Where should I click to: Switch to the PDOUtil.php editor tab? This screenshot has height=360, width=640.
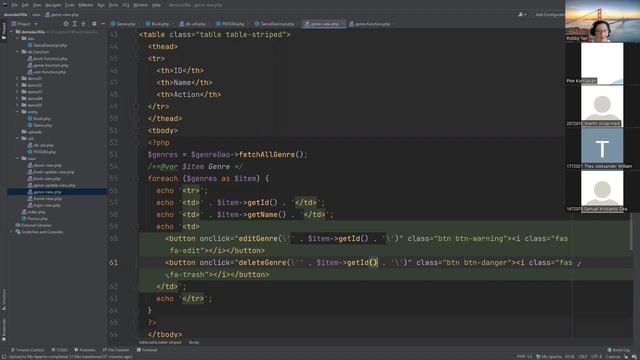(x=231, y=24)
